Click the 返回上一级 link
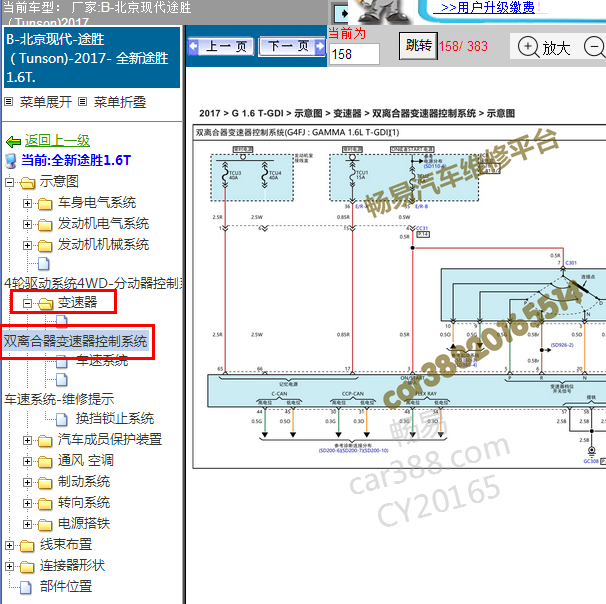 pos(57,141)
